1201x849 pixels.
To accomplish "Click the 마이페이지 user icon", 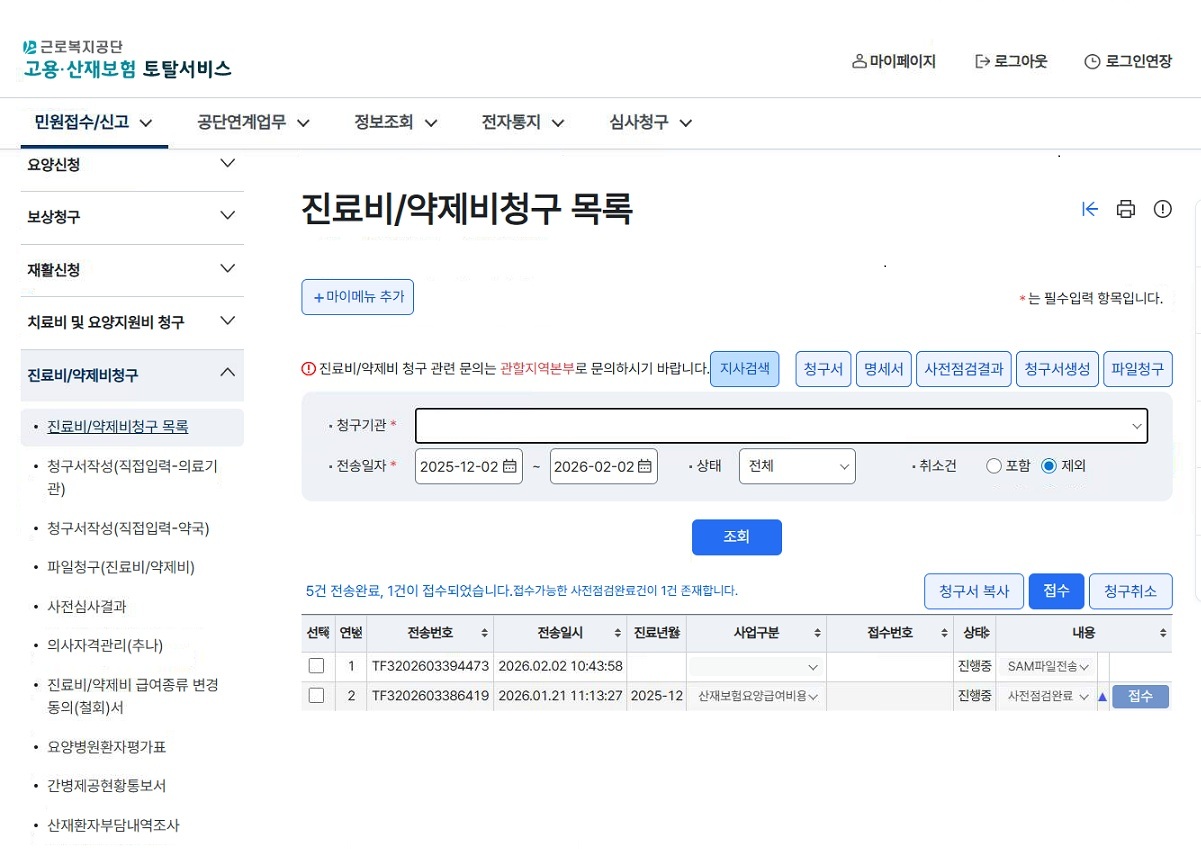I will coord(859,62).
